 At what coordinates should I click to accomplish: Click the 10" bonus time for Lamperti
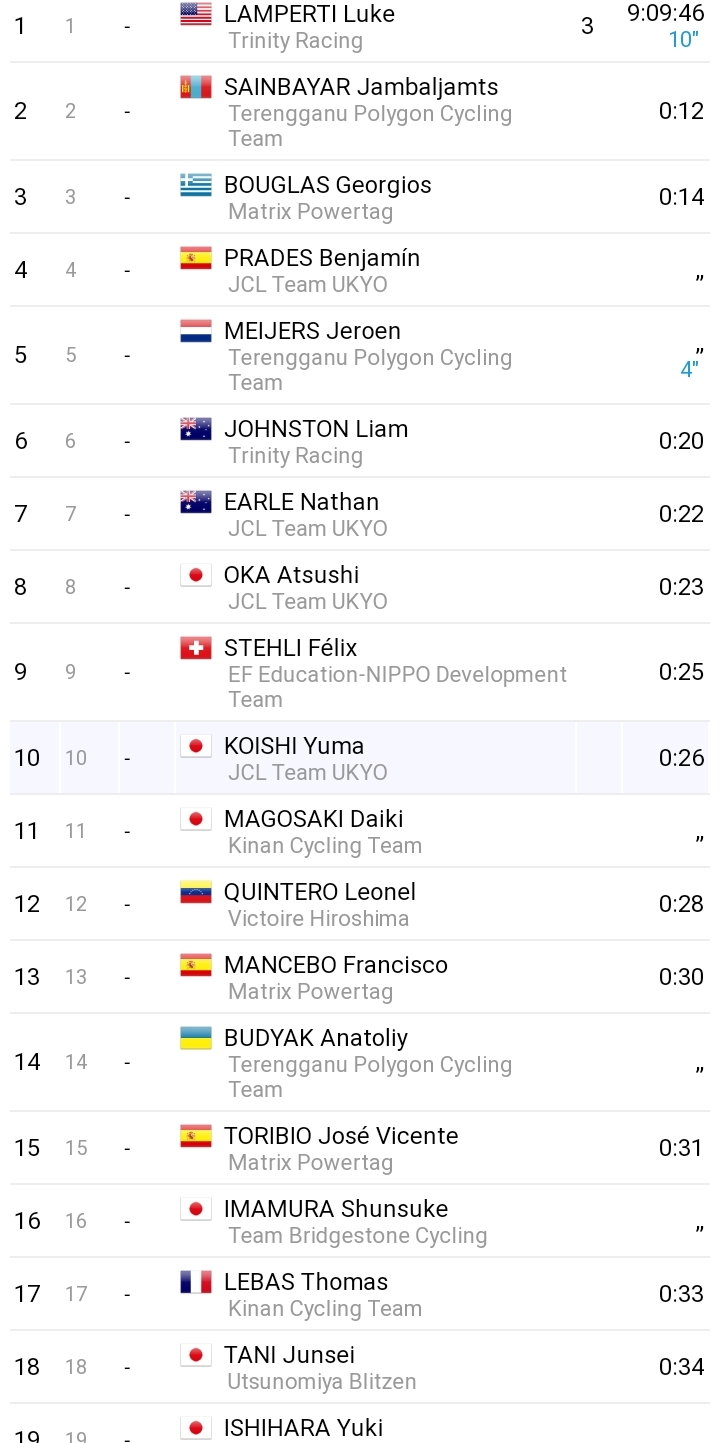[x=683, y=40]
